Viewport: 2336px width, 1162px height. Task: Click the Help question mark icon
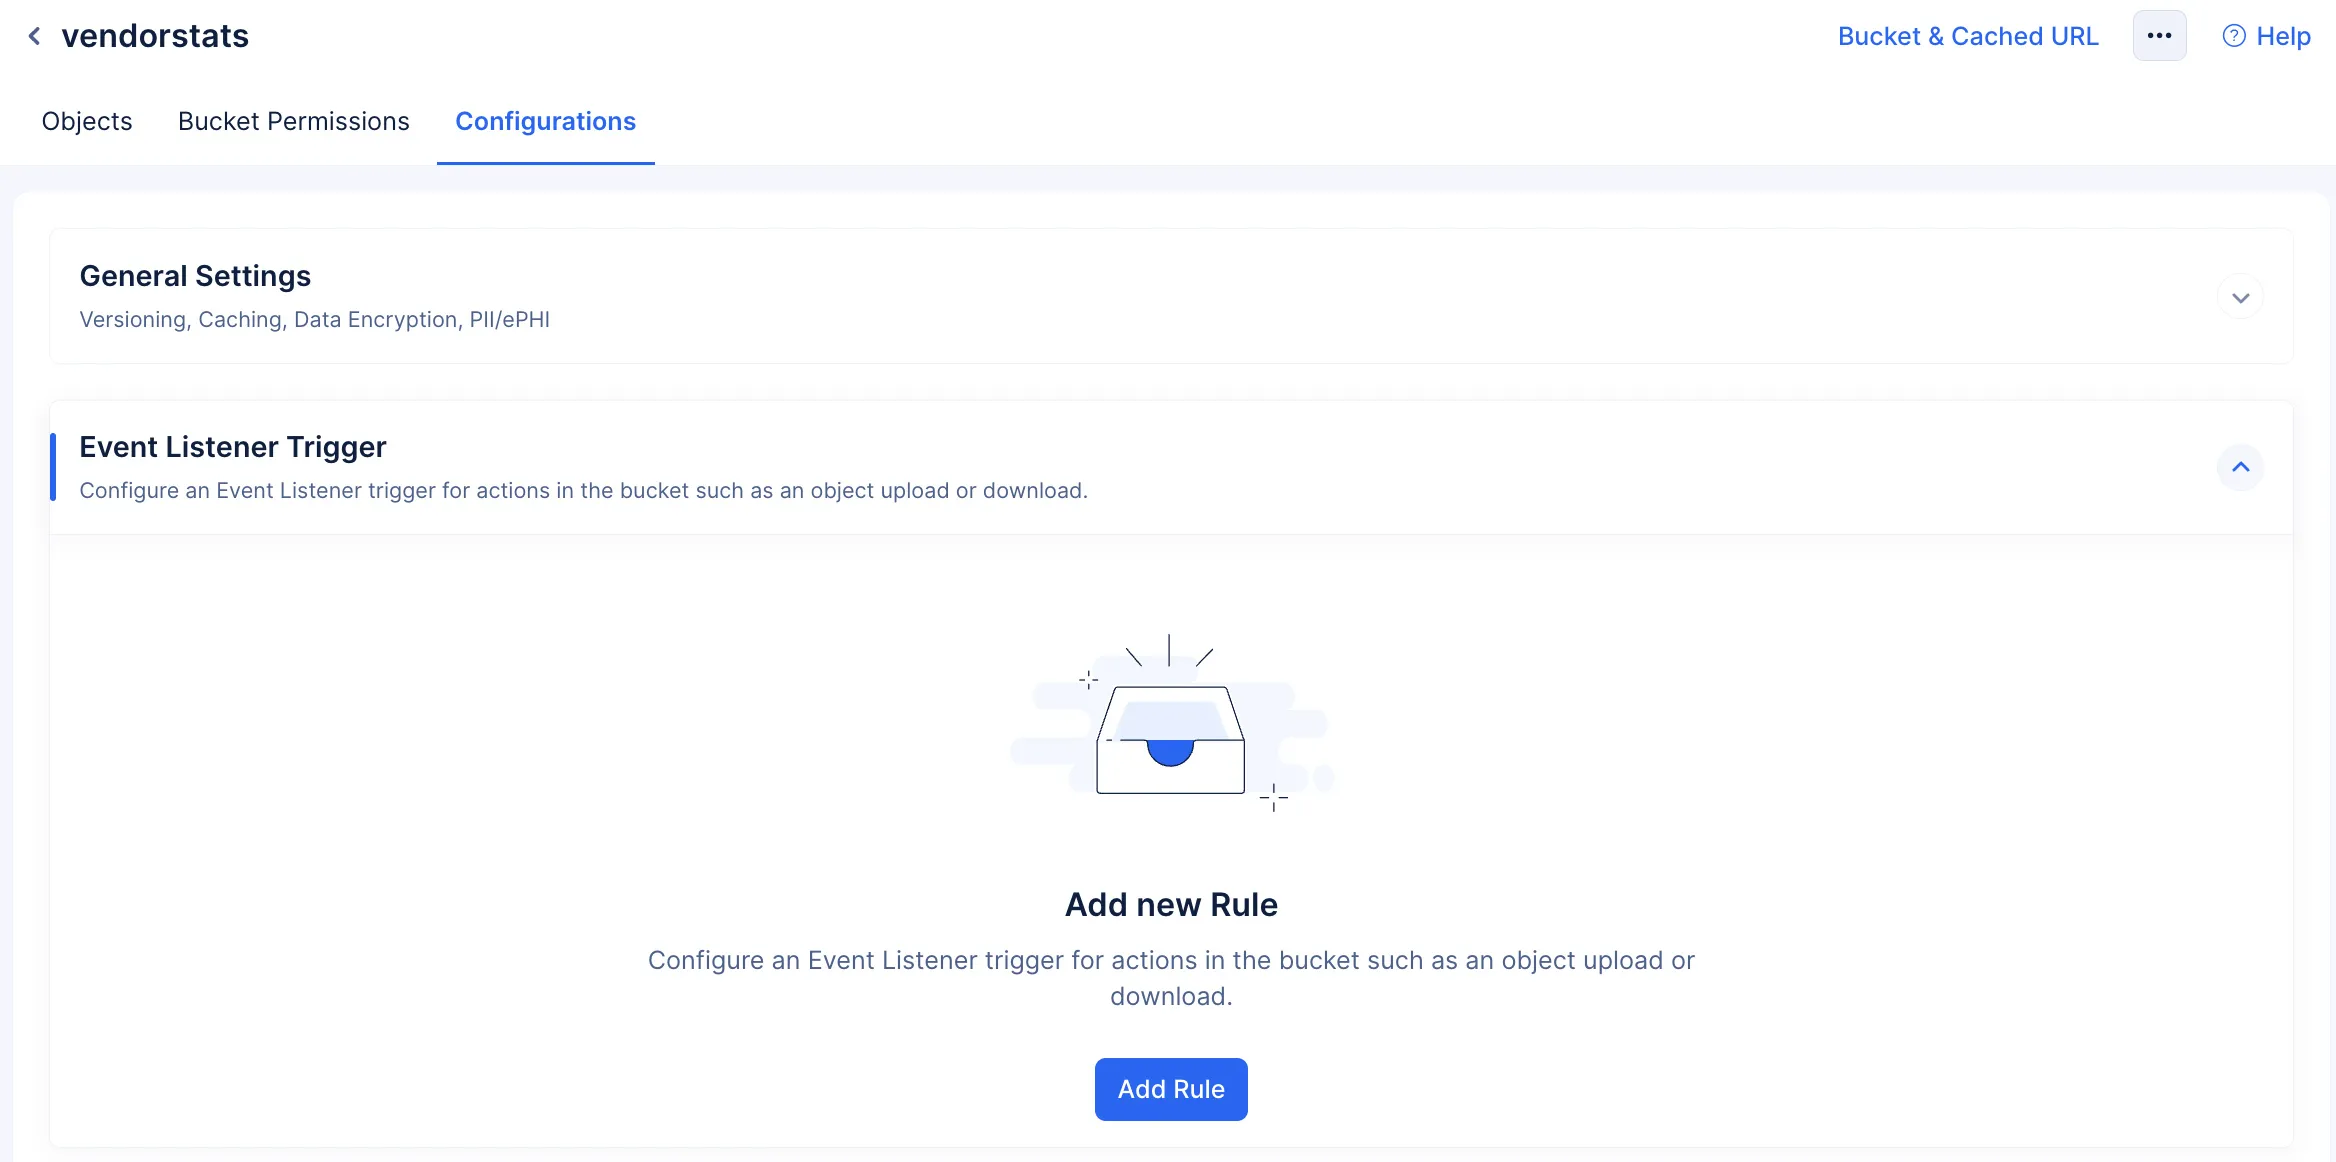click(x=2233, y=36)
